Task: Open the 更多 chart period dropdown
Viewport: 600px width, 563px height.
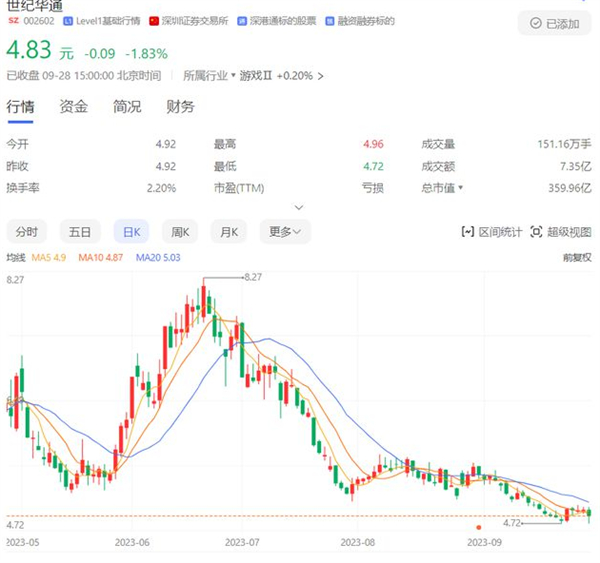Action: 285,232
